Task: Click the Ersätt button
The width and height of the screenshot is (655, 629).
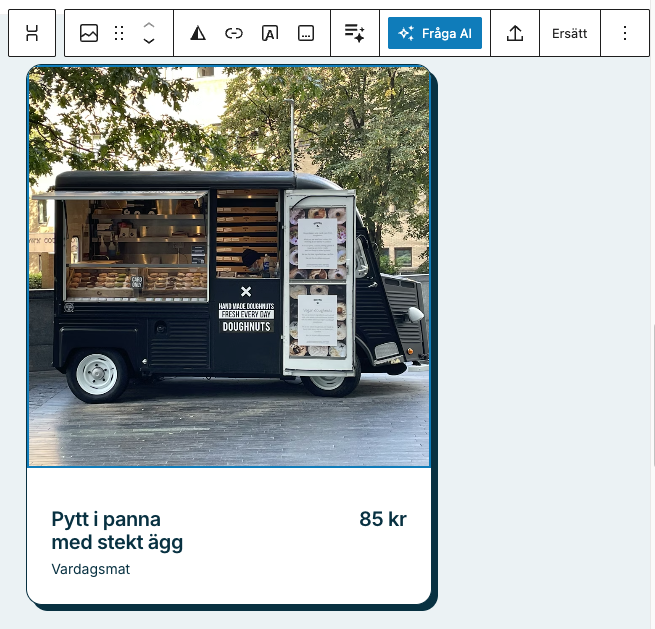Action: point(570,33)
